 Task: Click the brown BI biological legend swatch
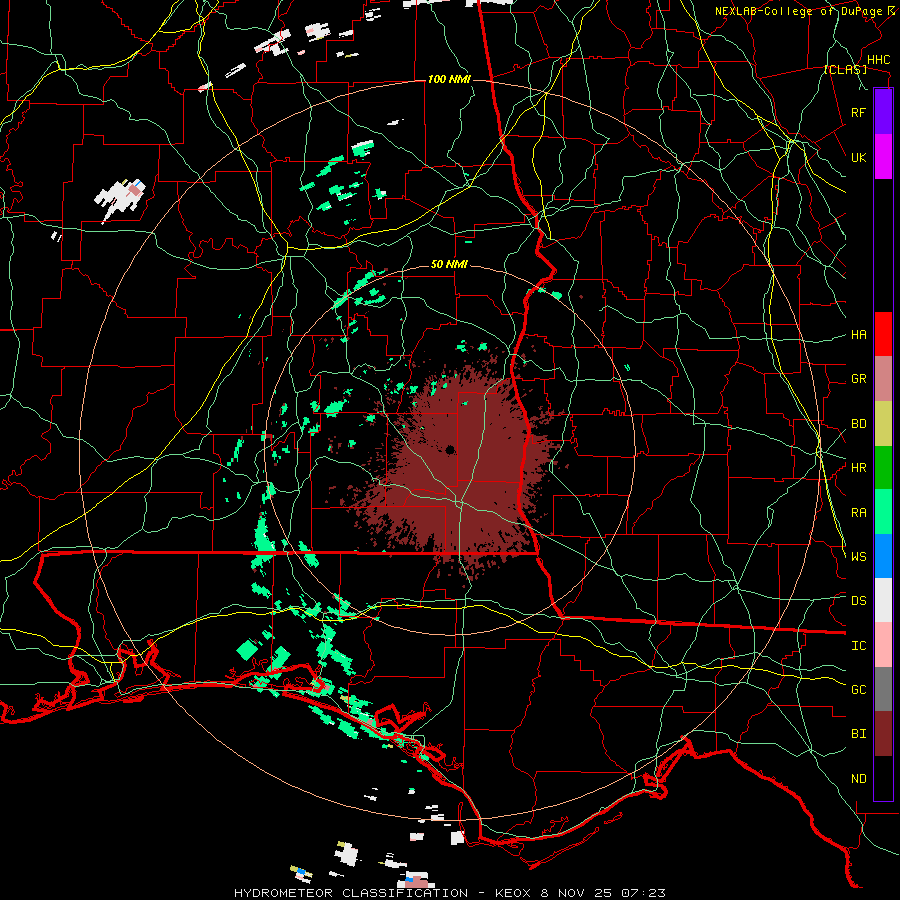883,734
